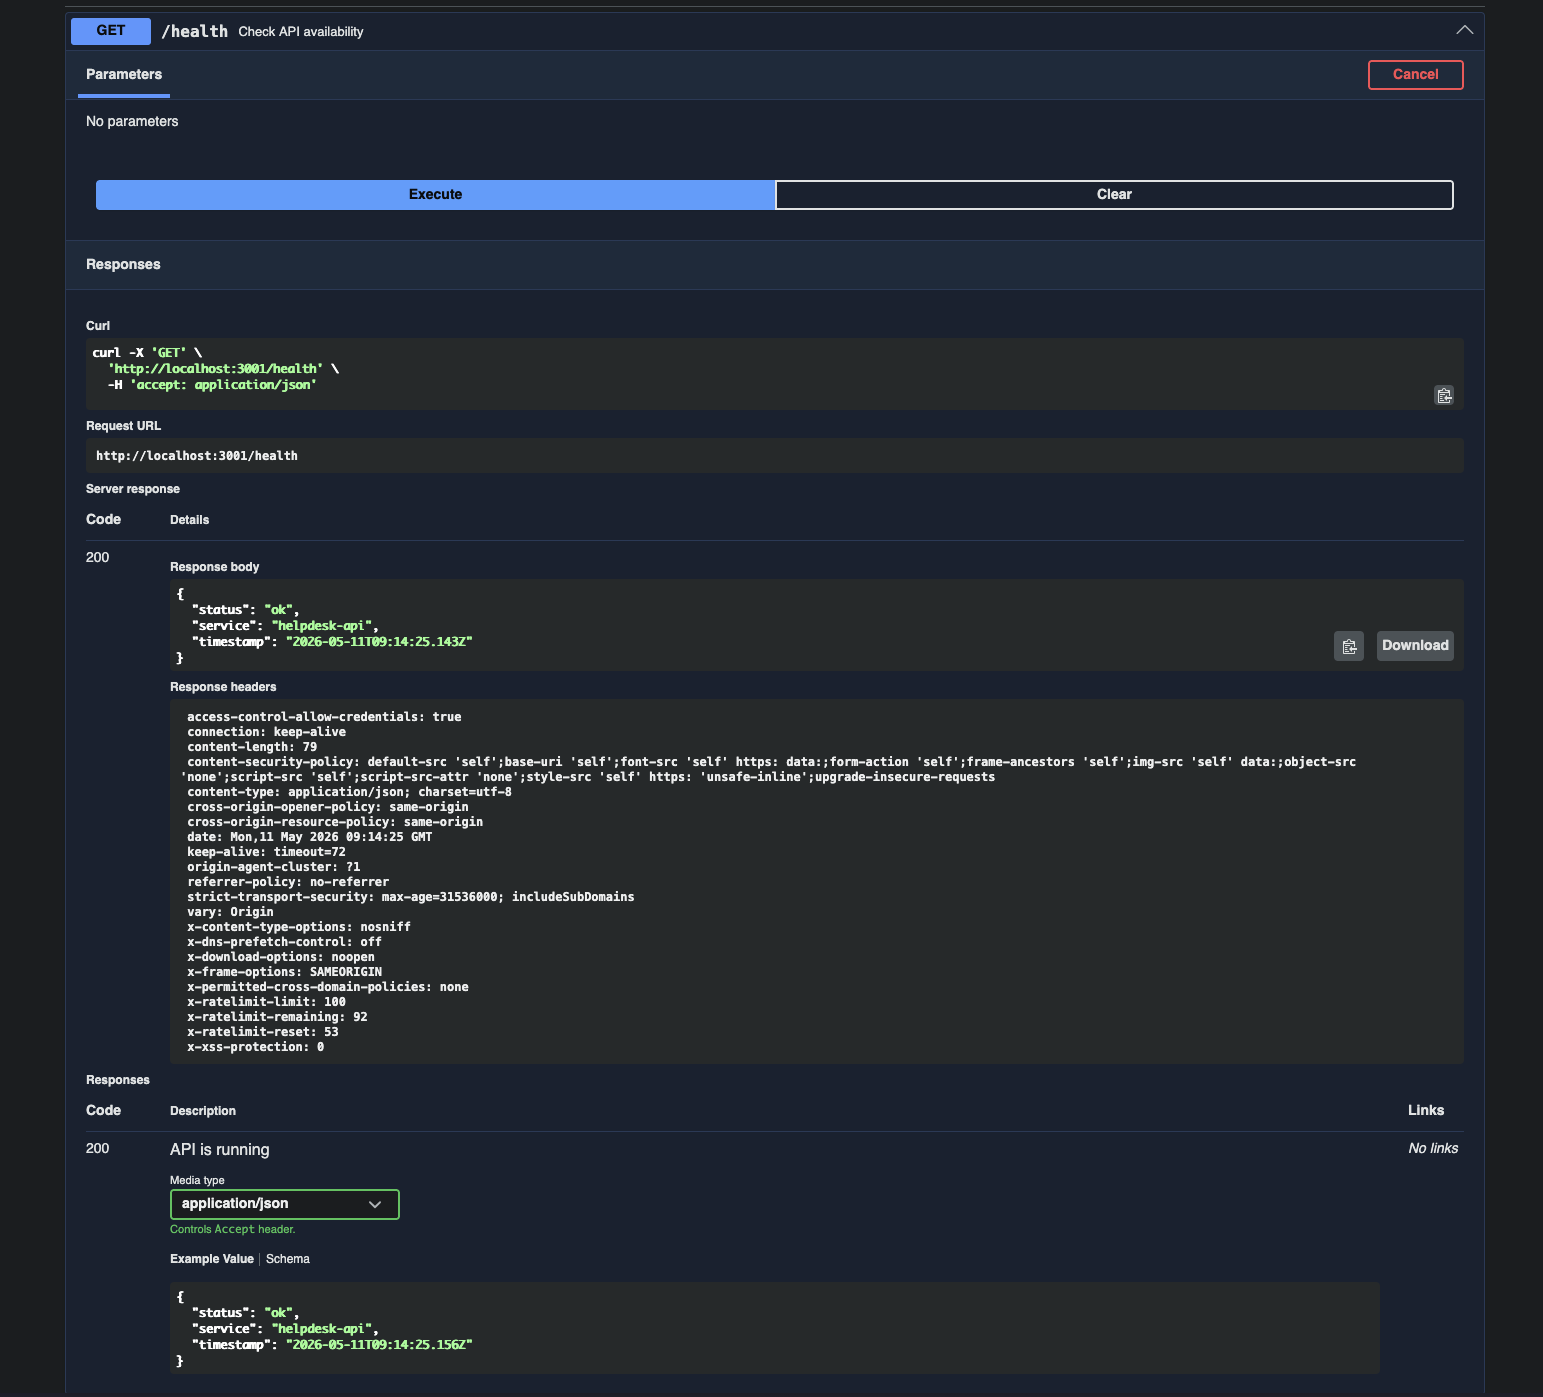The image size is (1543, 1397).
Task: Execute the /health request
Action: [435, 195]
